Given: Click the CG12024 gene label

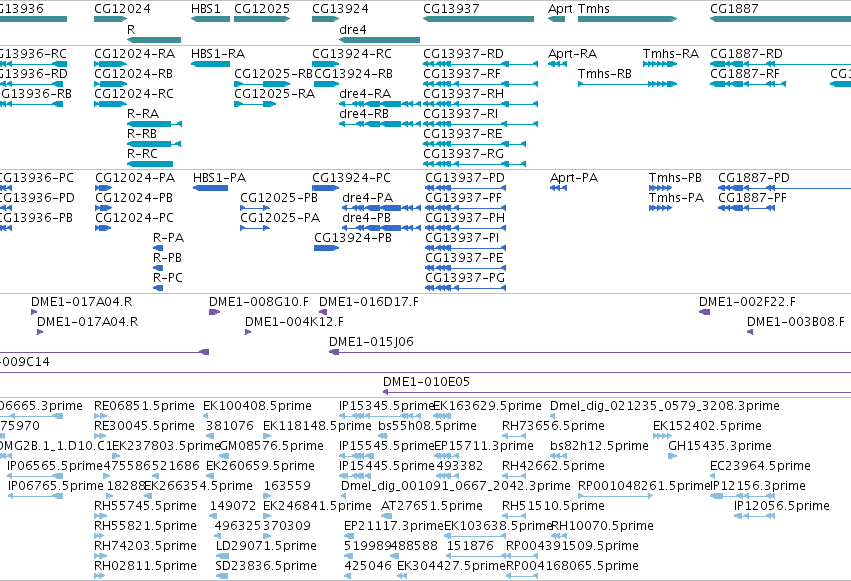Looking at the screenshot, I should point(122,9).
